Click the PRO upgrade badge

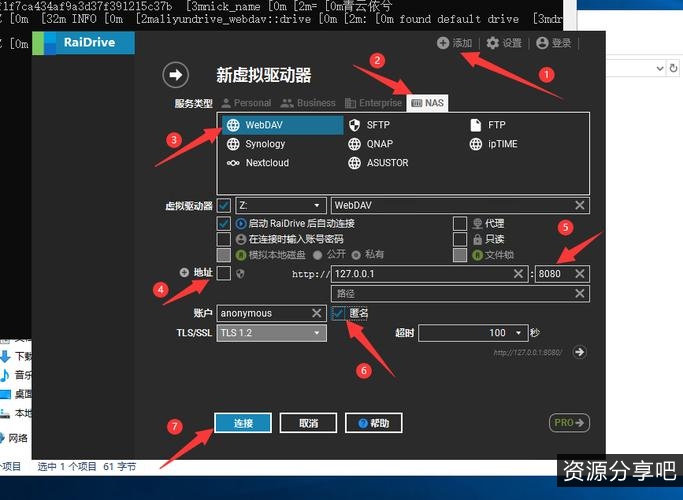point(569,422)
